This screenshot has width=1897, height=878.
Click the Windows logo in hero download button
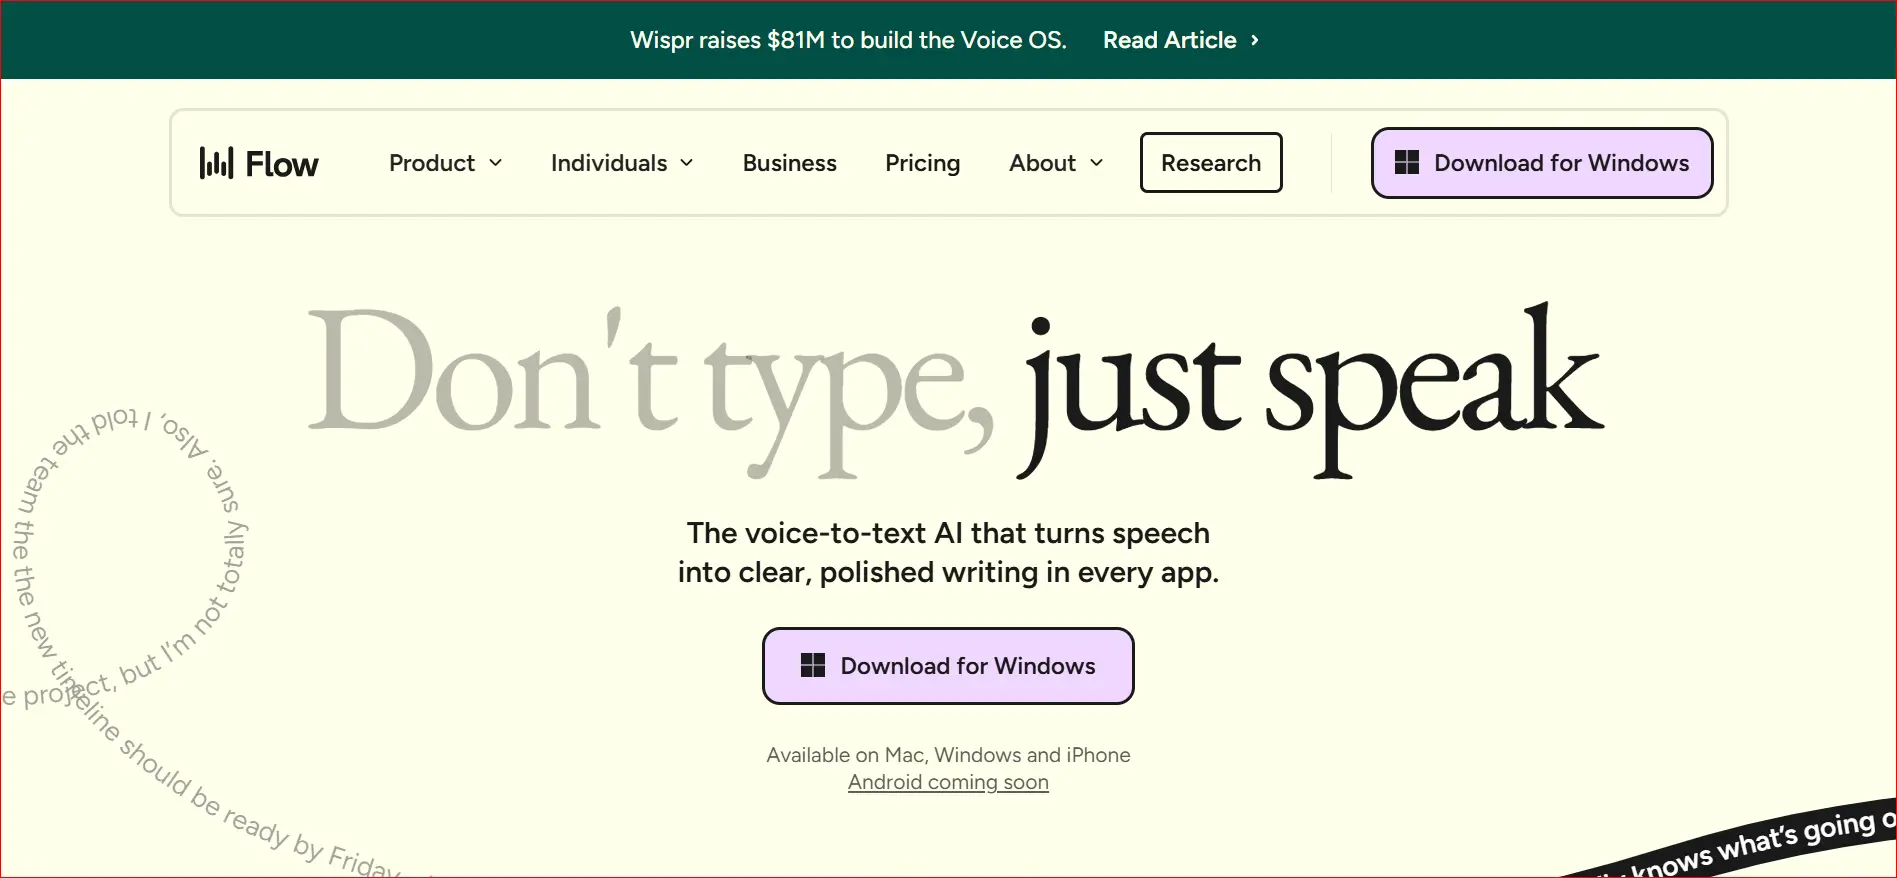(x=813, y=666)
